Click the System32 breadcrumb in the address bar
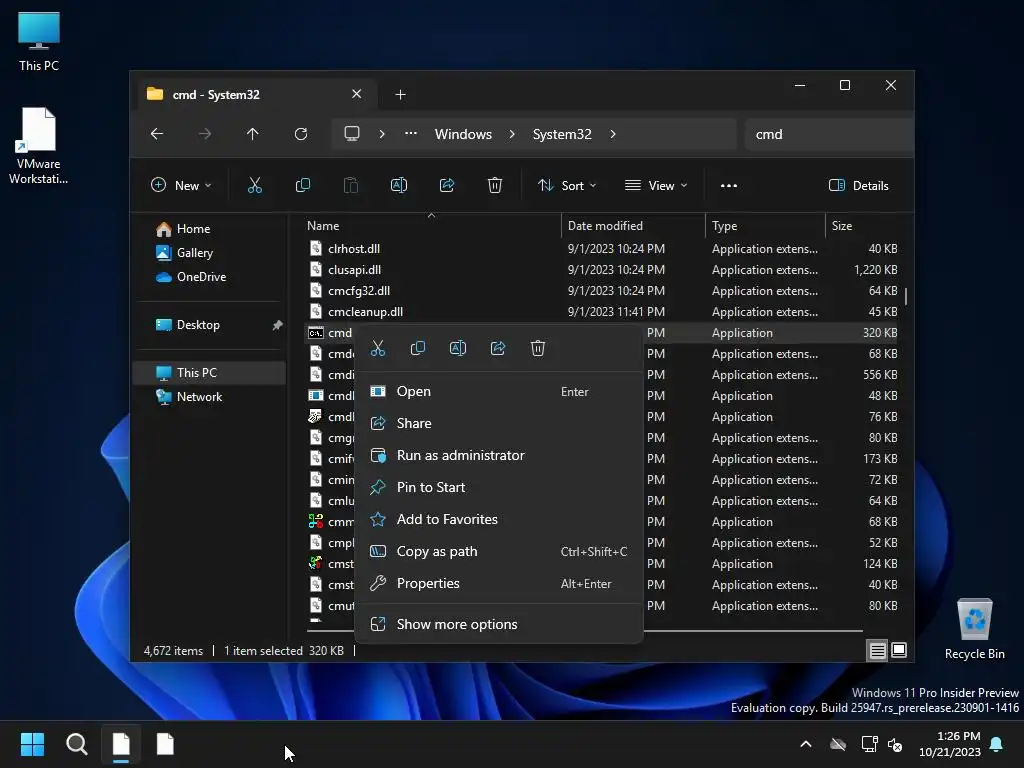 (562, 134)
